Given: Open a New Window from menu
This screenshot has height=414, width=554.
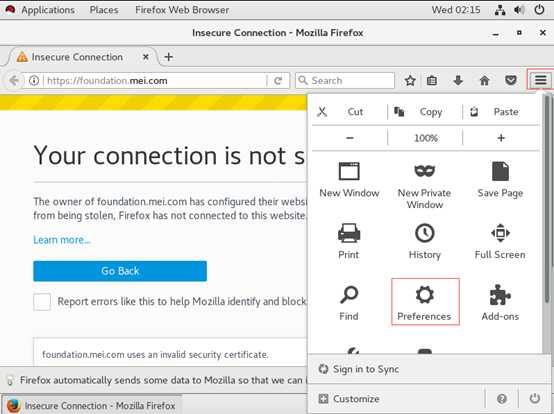Looking at the screenshot, I should coord(349,180).
